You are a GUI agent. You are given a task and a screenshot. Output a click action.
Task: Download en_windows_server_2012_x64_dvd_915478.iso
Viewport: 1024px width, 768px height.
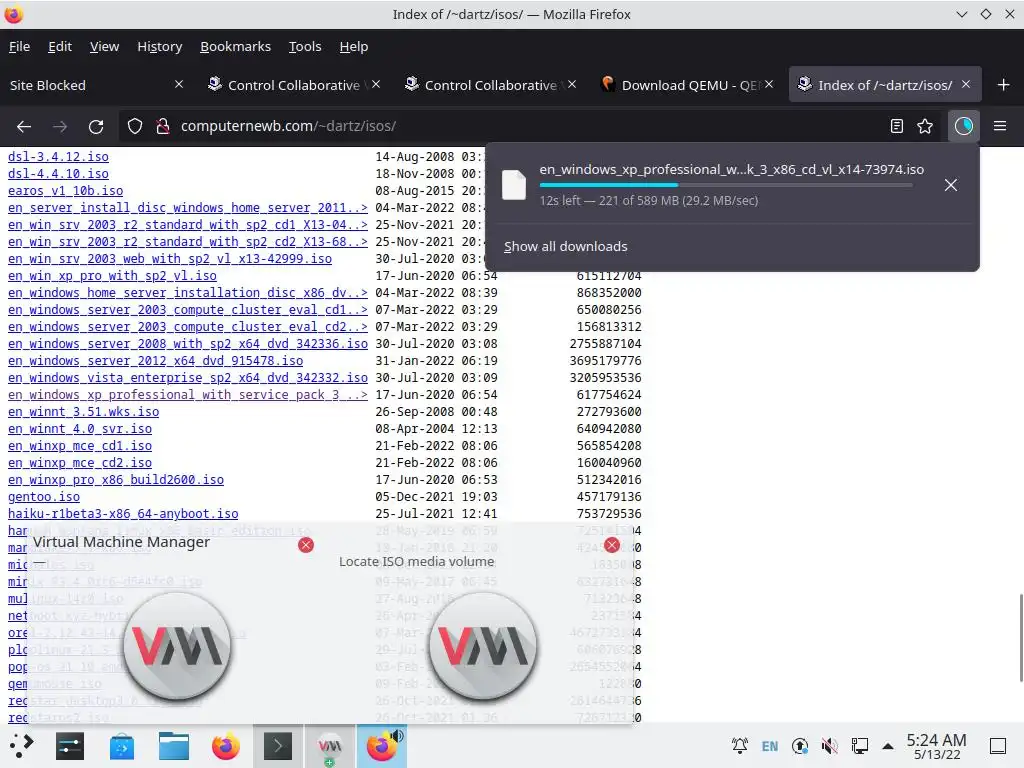(x=155, y=360)
